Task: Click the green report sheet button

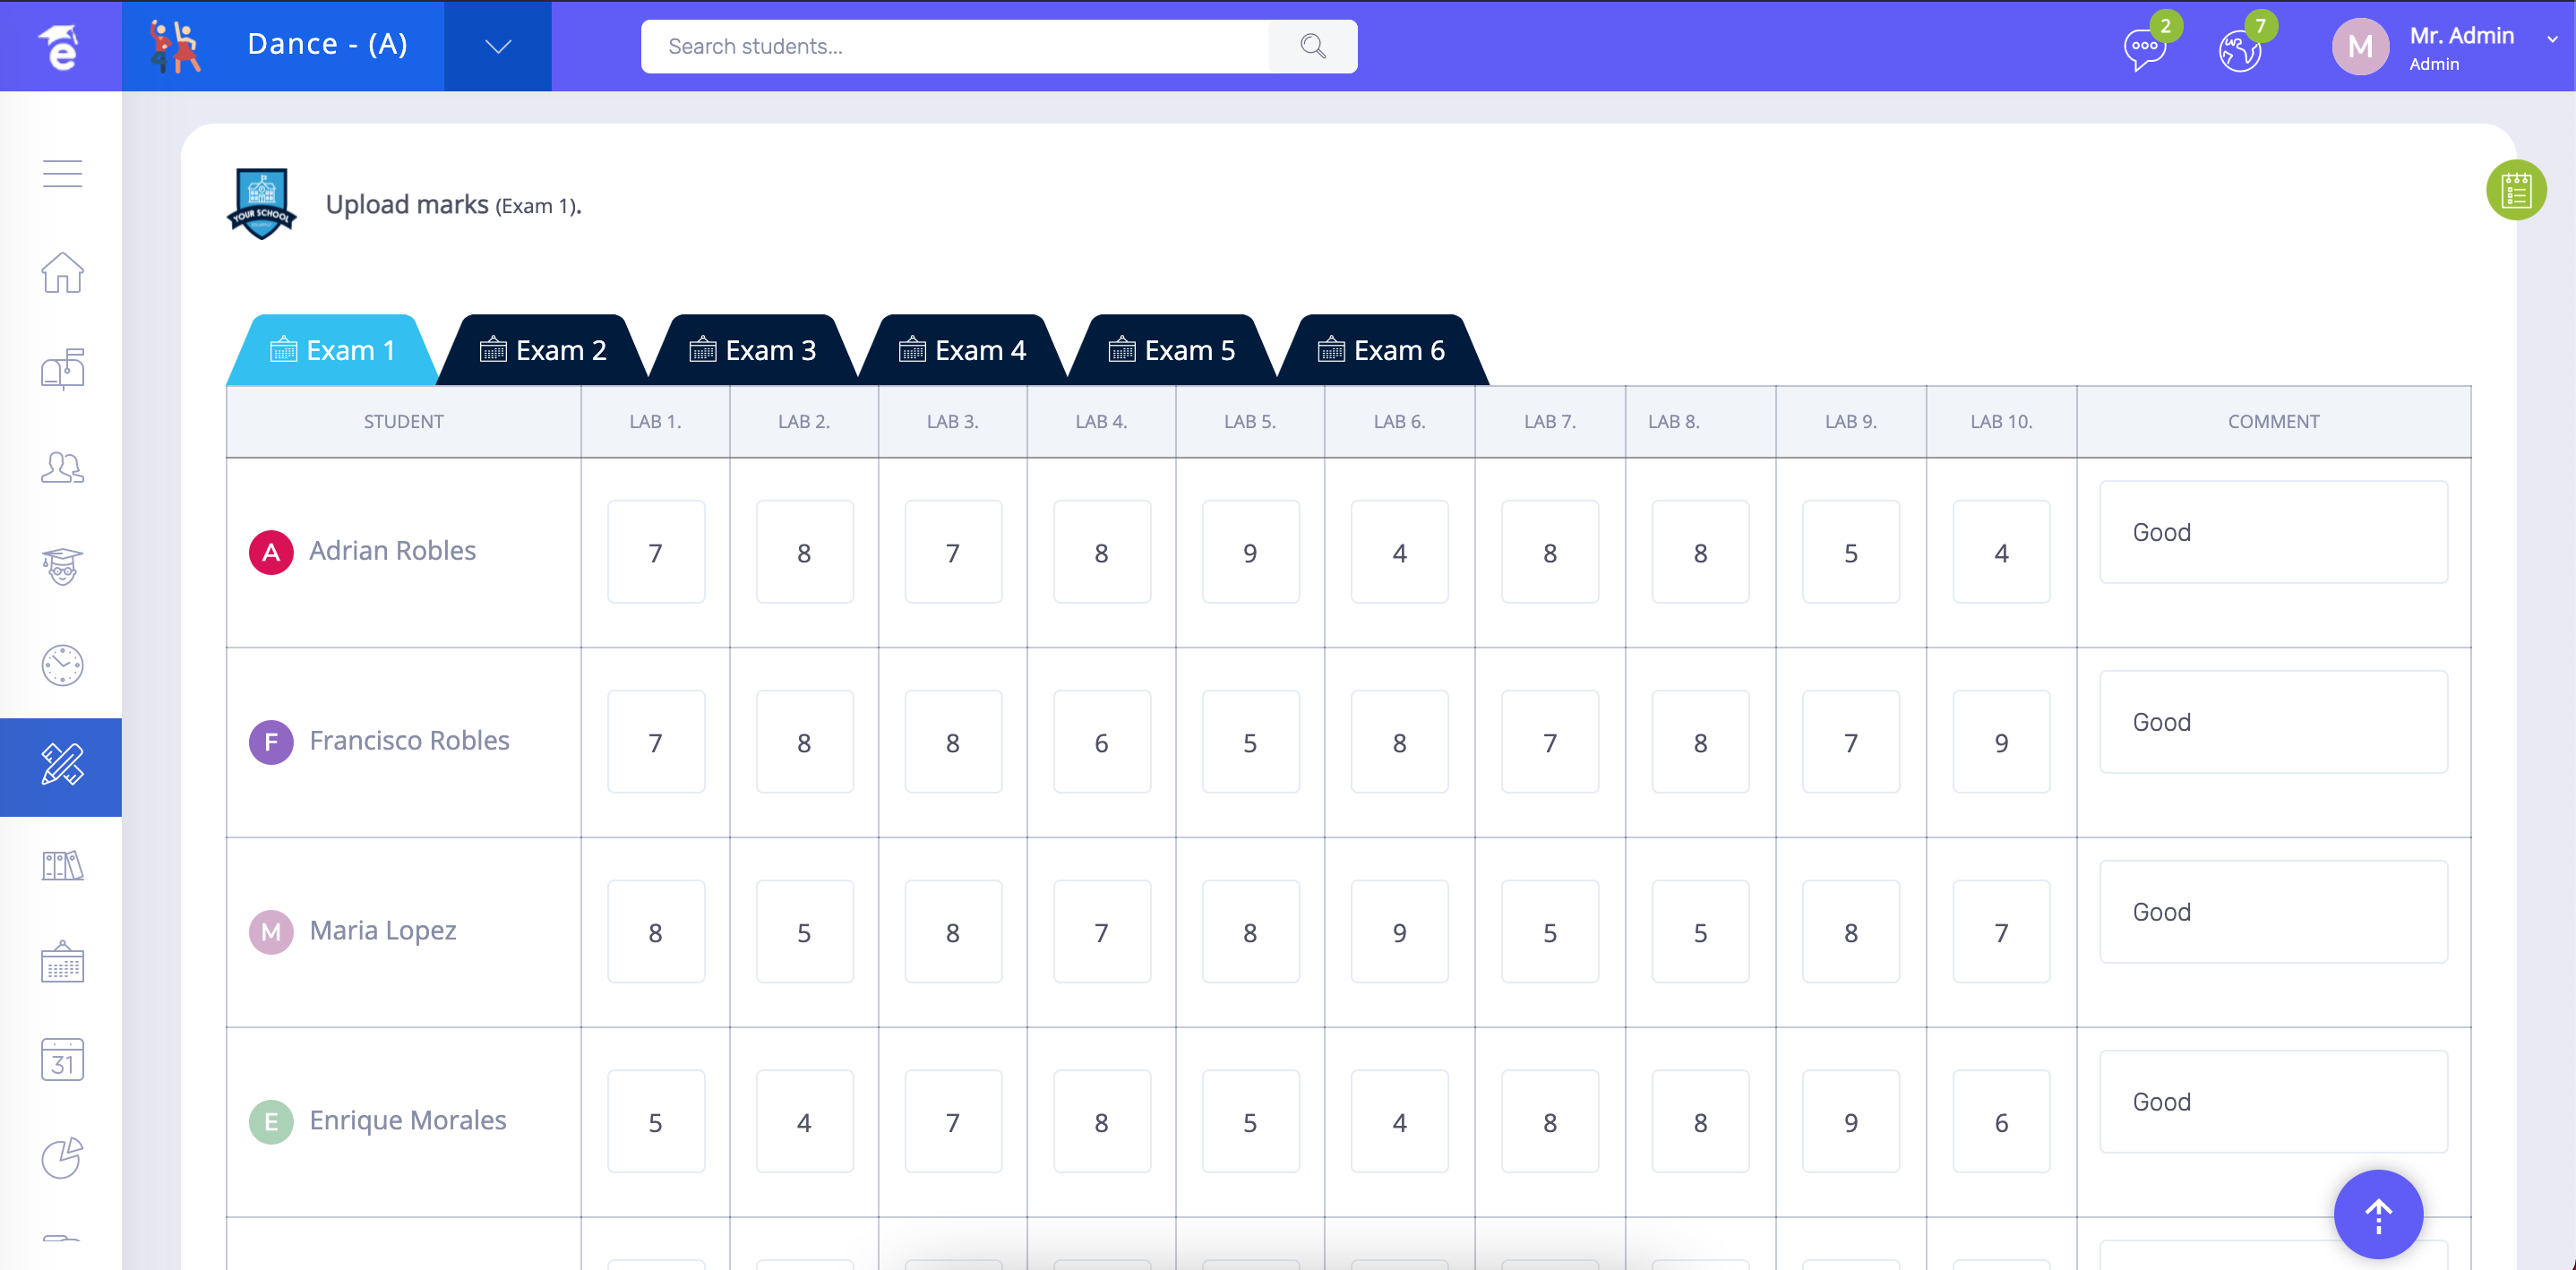Action: point(2515,190)
